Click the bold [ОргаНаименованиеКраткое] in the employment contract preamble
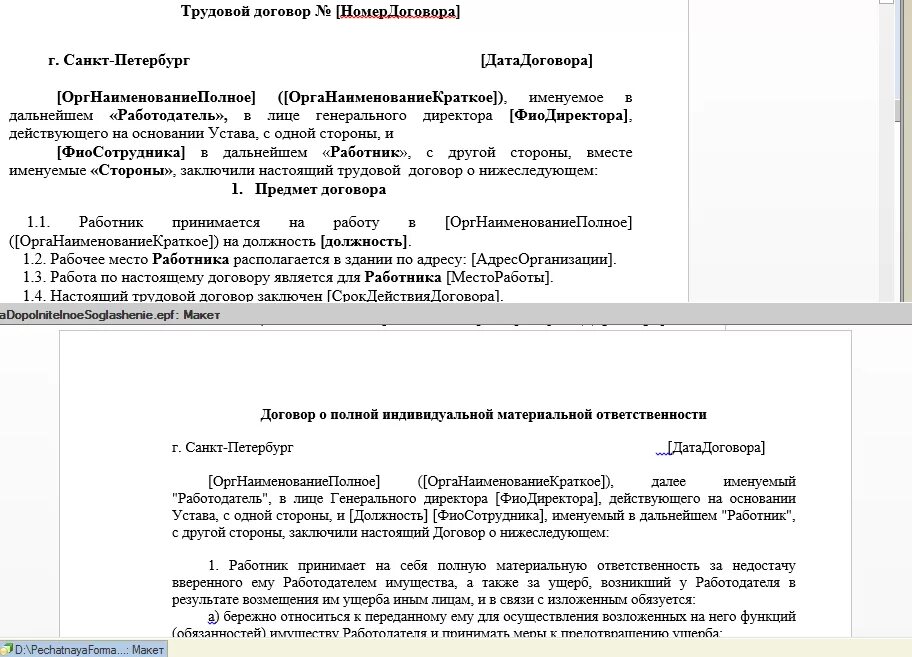 point(390,97)
